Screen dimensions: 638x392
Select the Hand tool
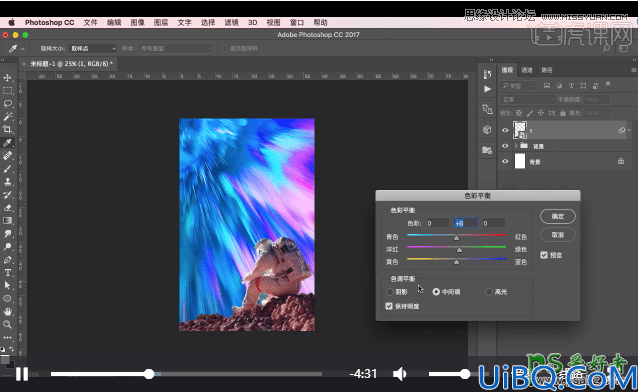tap(7, 311)
